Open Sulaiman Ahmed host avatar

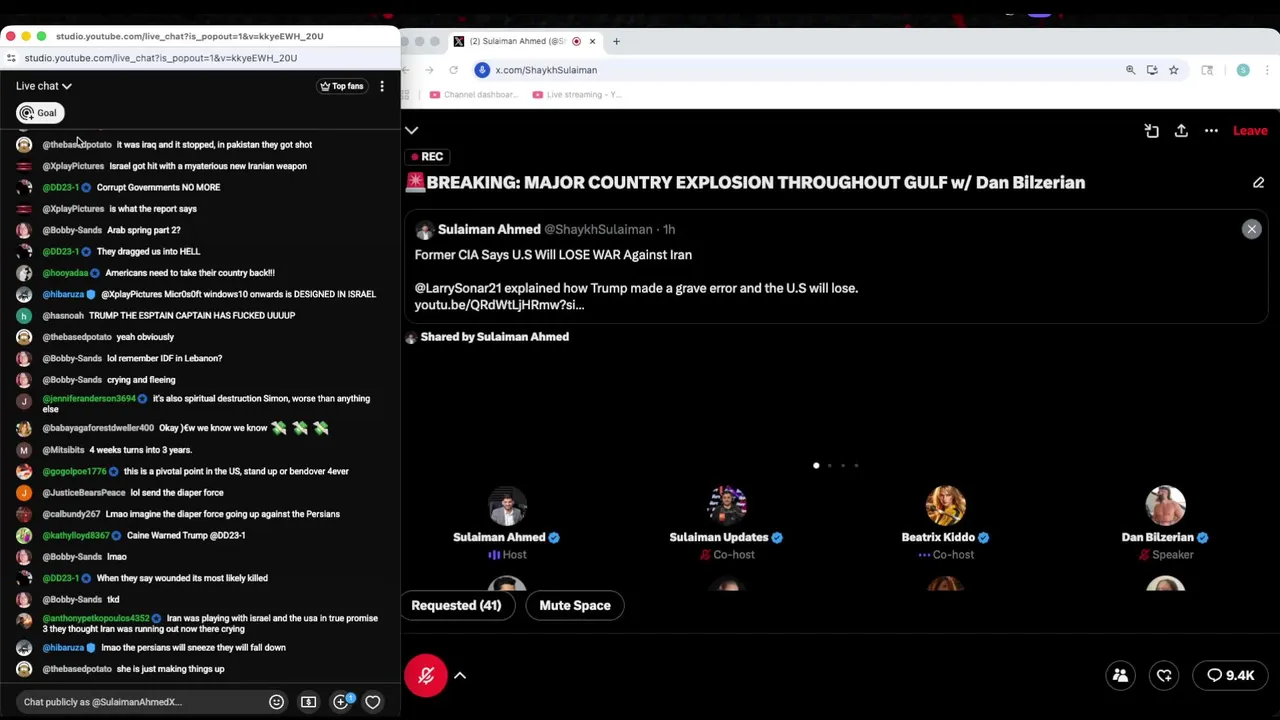click(x=507, y=505)
